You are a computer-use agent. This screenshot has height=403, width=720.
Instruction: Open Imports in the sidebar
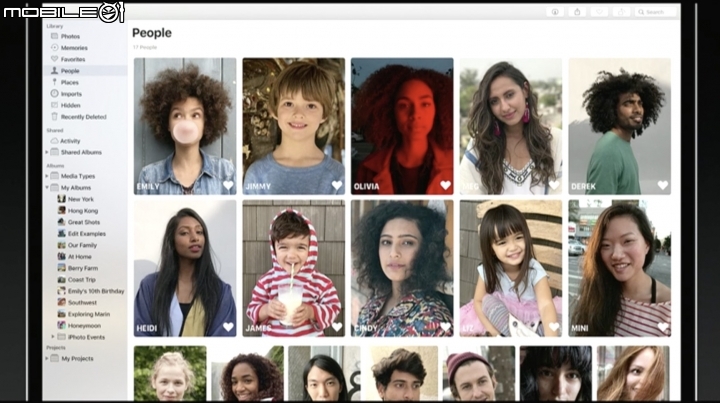(x=71, y=94)
